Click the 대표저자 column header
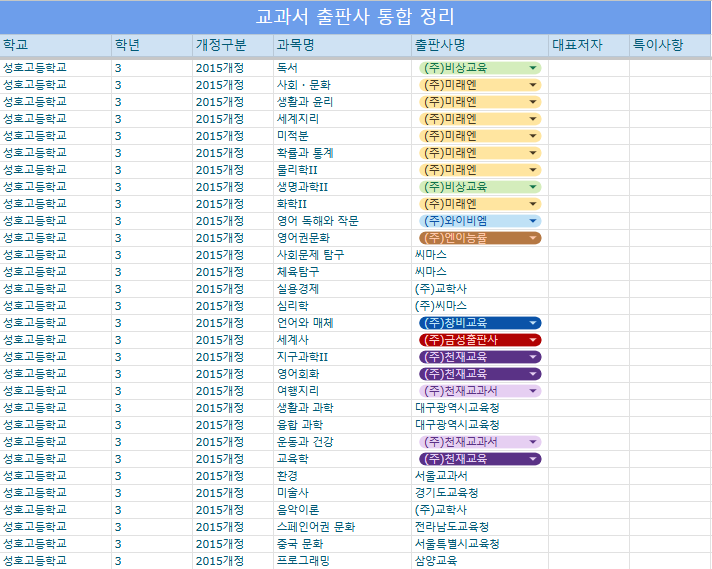This screenshot has height=569, width=712. [x=589, y=45]
